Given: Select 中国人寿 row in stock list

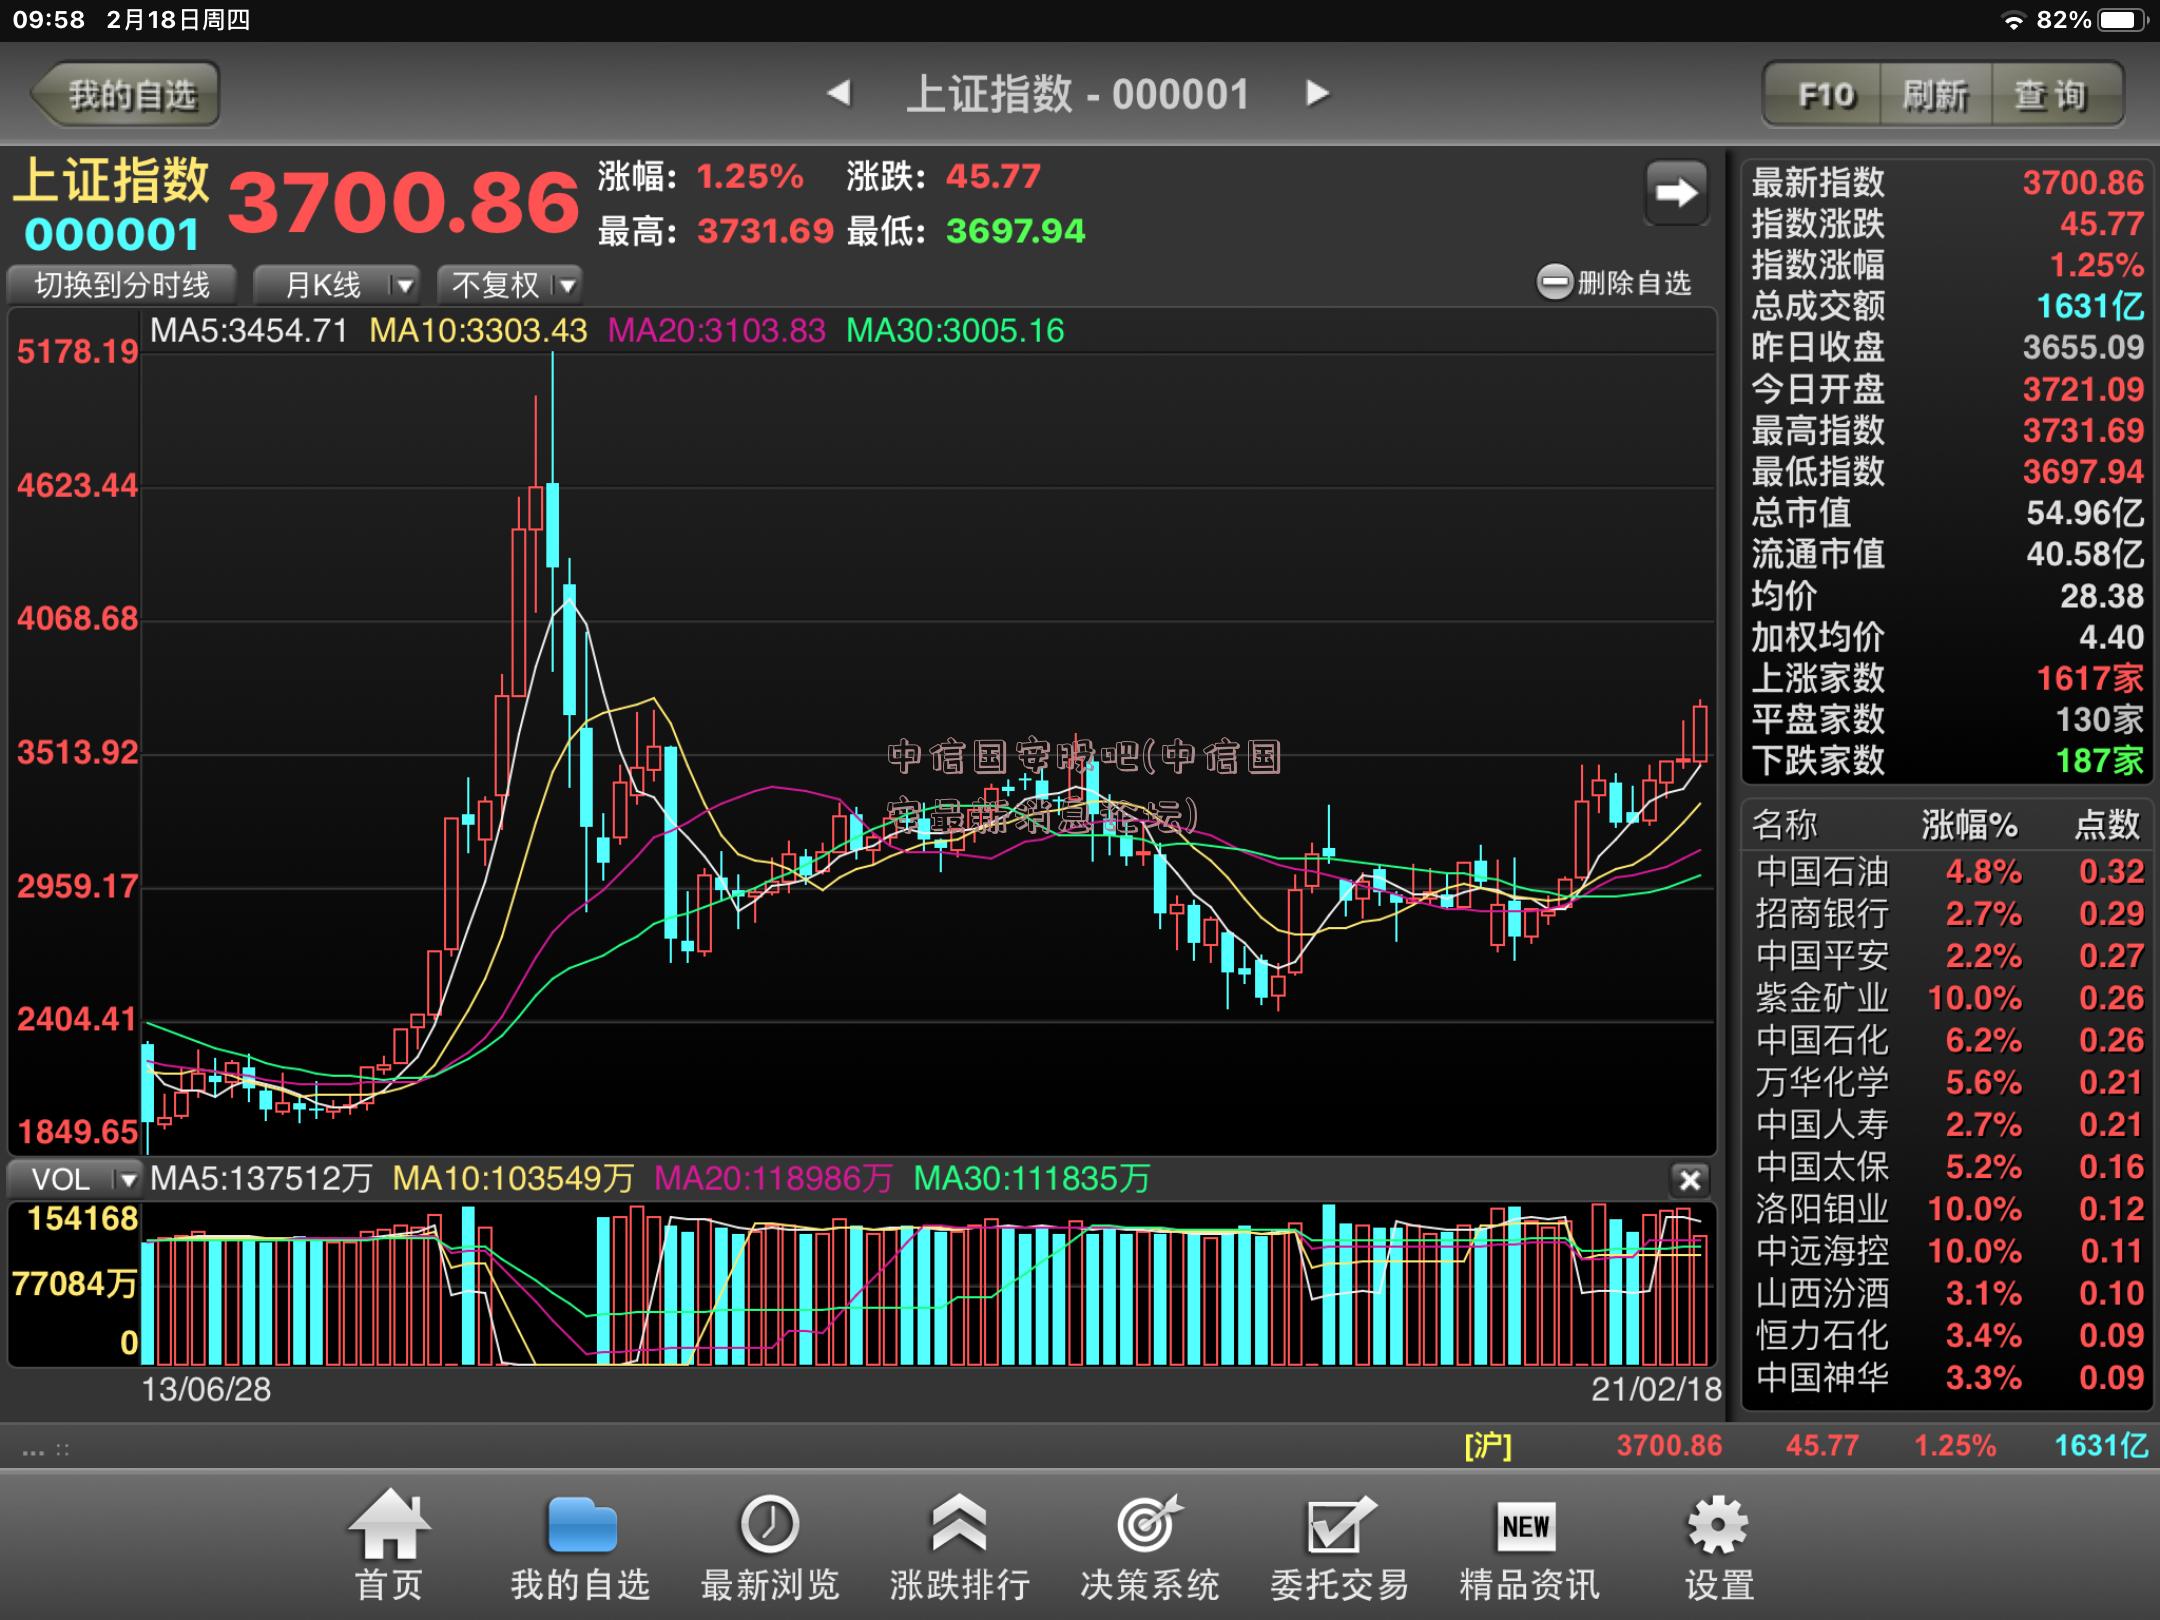Looking at the screenshot, I should tap(1948, 1125).
